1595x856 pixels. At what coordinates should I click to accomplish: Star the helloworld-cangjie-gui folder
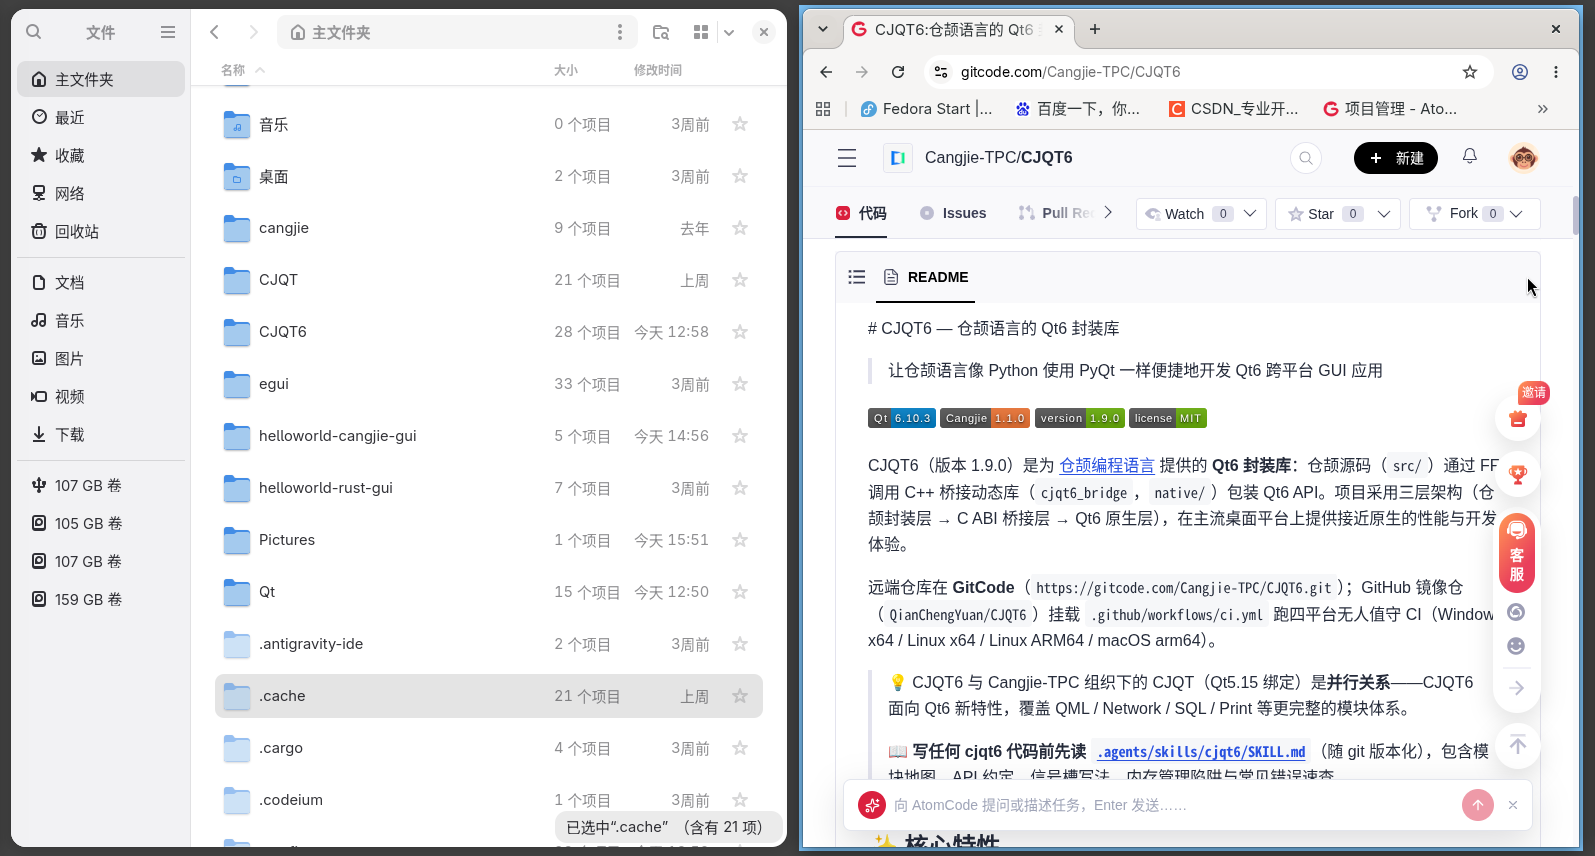[740, 436]
